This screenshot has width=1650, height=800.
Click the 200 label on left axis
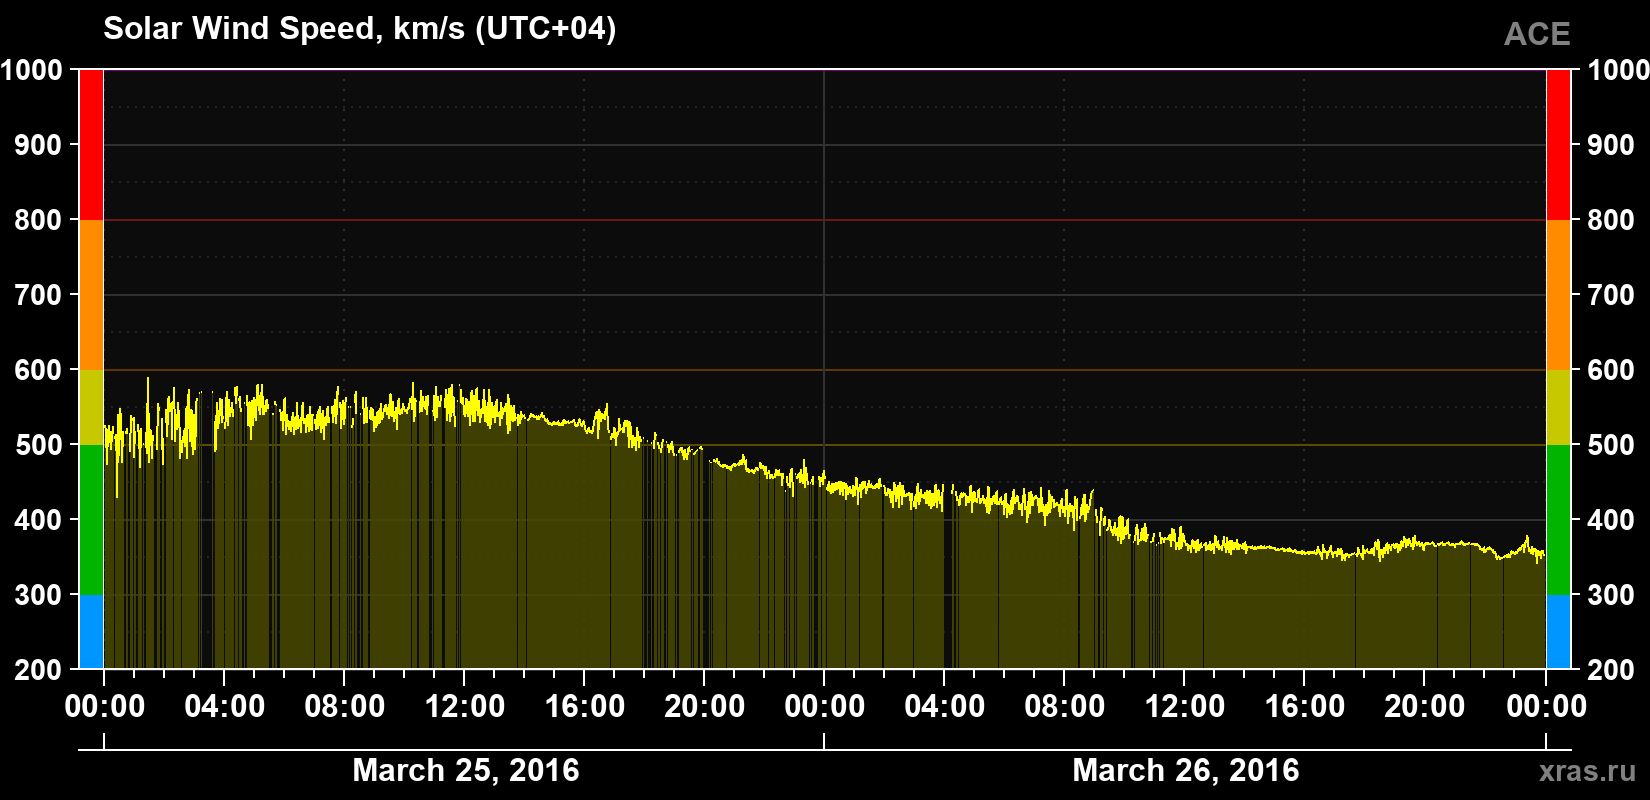[38, 670]
